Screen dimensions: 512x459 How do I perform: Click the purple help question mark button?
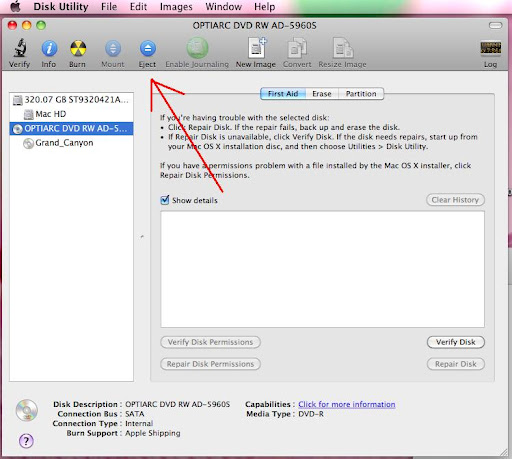26,441
